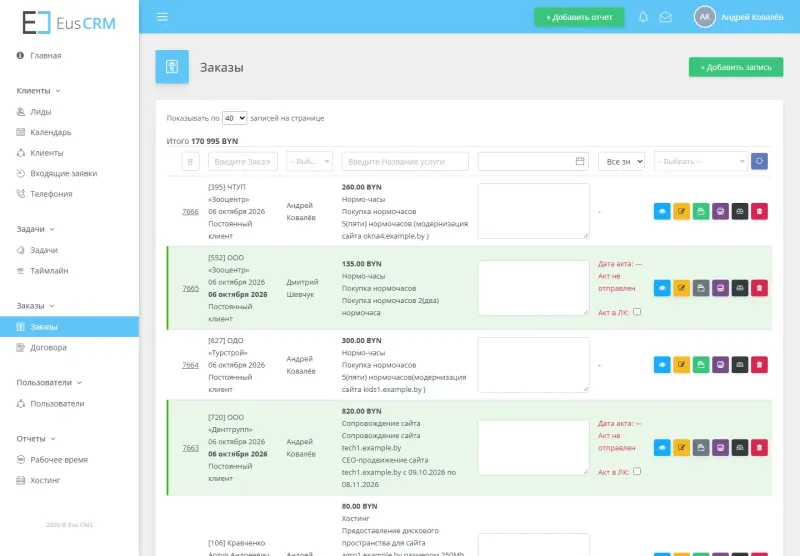Collapse the Заказы sidebar section header
800x556 pixels.
click(35, 306)
